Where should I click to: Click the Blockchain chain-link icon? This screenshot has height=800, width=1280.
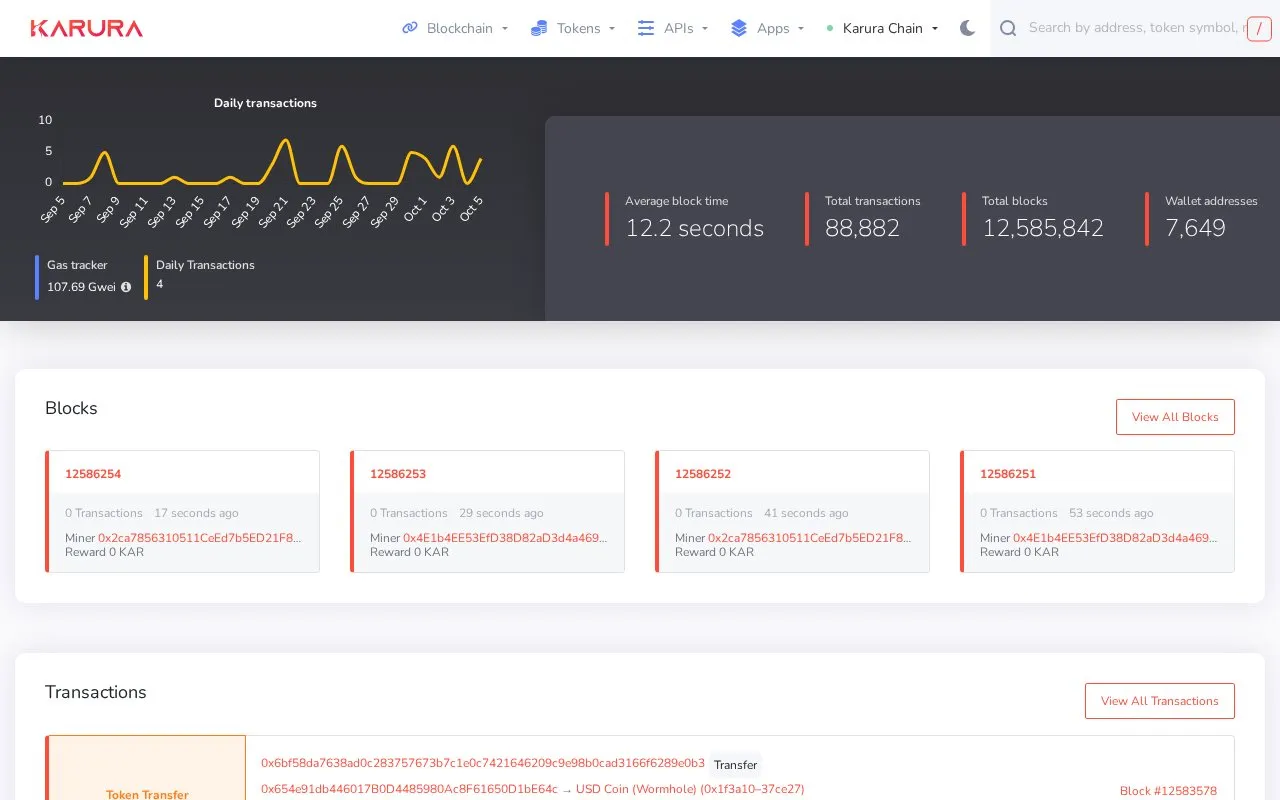click(410, 28)
